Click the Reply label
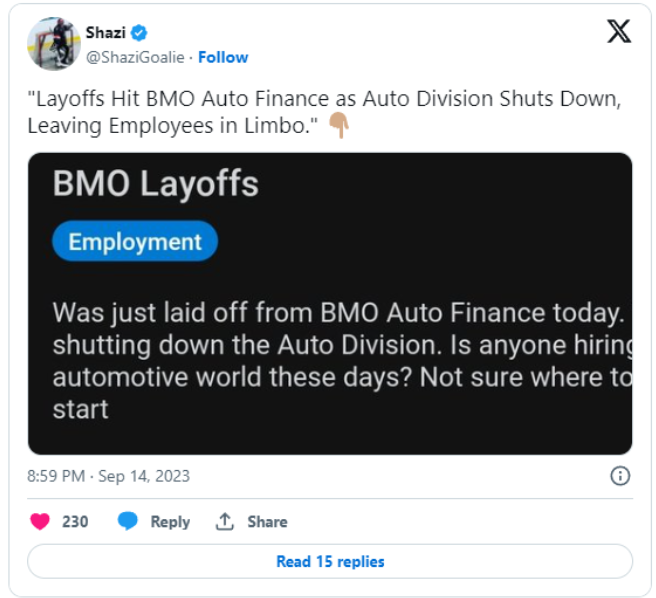Screen dimensions: 656x598 (170, 522)
